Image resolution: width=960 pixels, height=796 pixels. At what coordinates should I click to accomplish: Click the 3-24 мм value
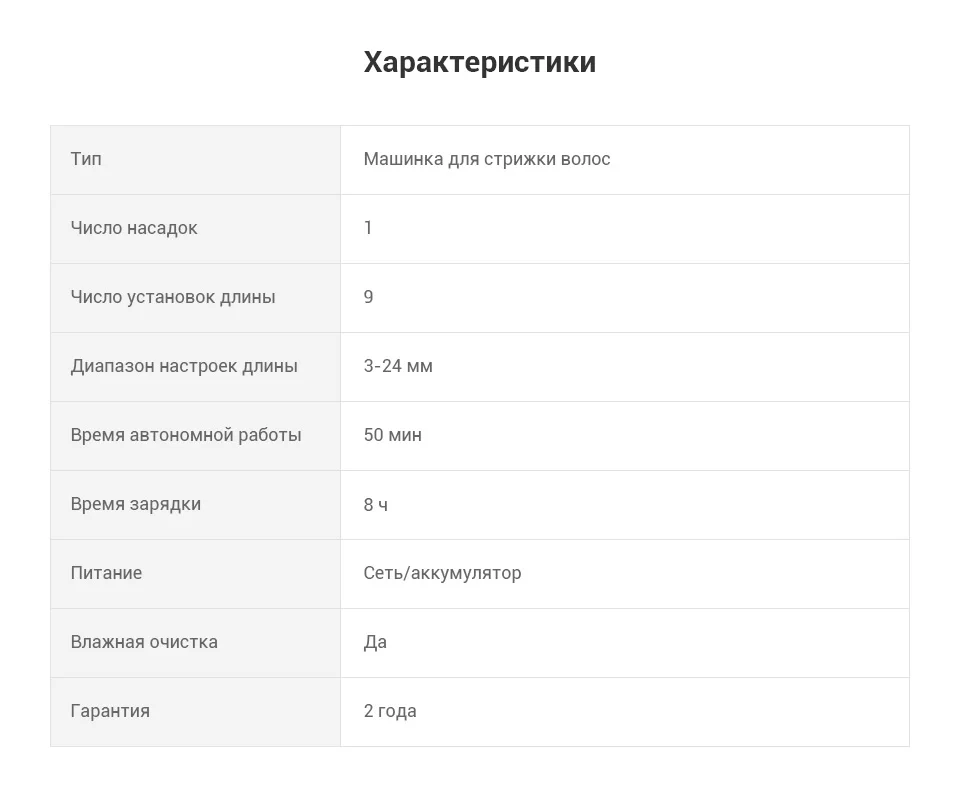398,366
